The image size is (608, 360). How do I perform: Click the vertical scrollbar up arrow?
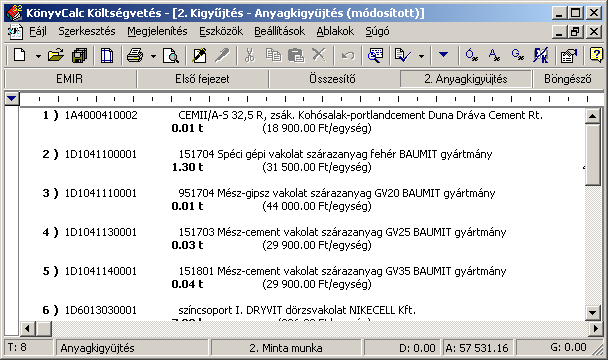point(592,116)
